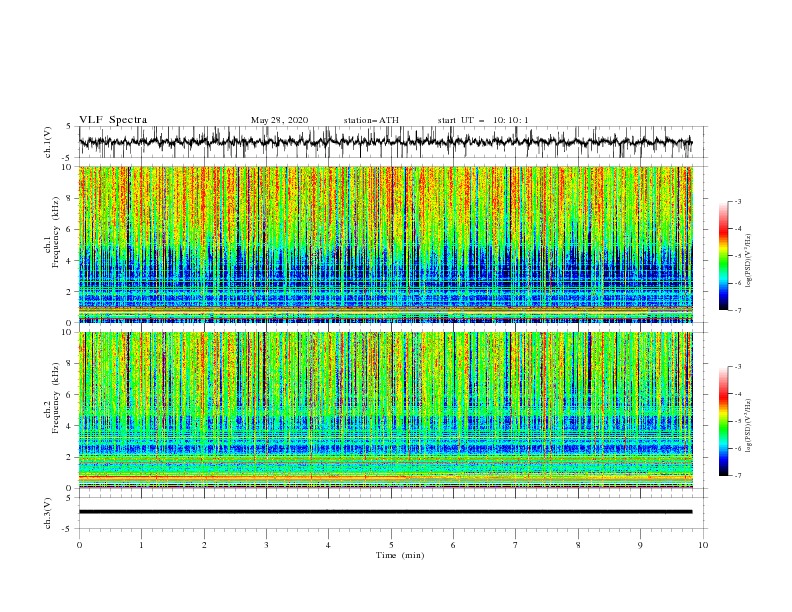The width and height of the screenshot is (792, 612).
Task: Click the time axis tick label "6"
Action: pyautogui.click(x=453, y=545)
